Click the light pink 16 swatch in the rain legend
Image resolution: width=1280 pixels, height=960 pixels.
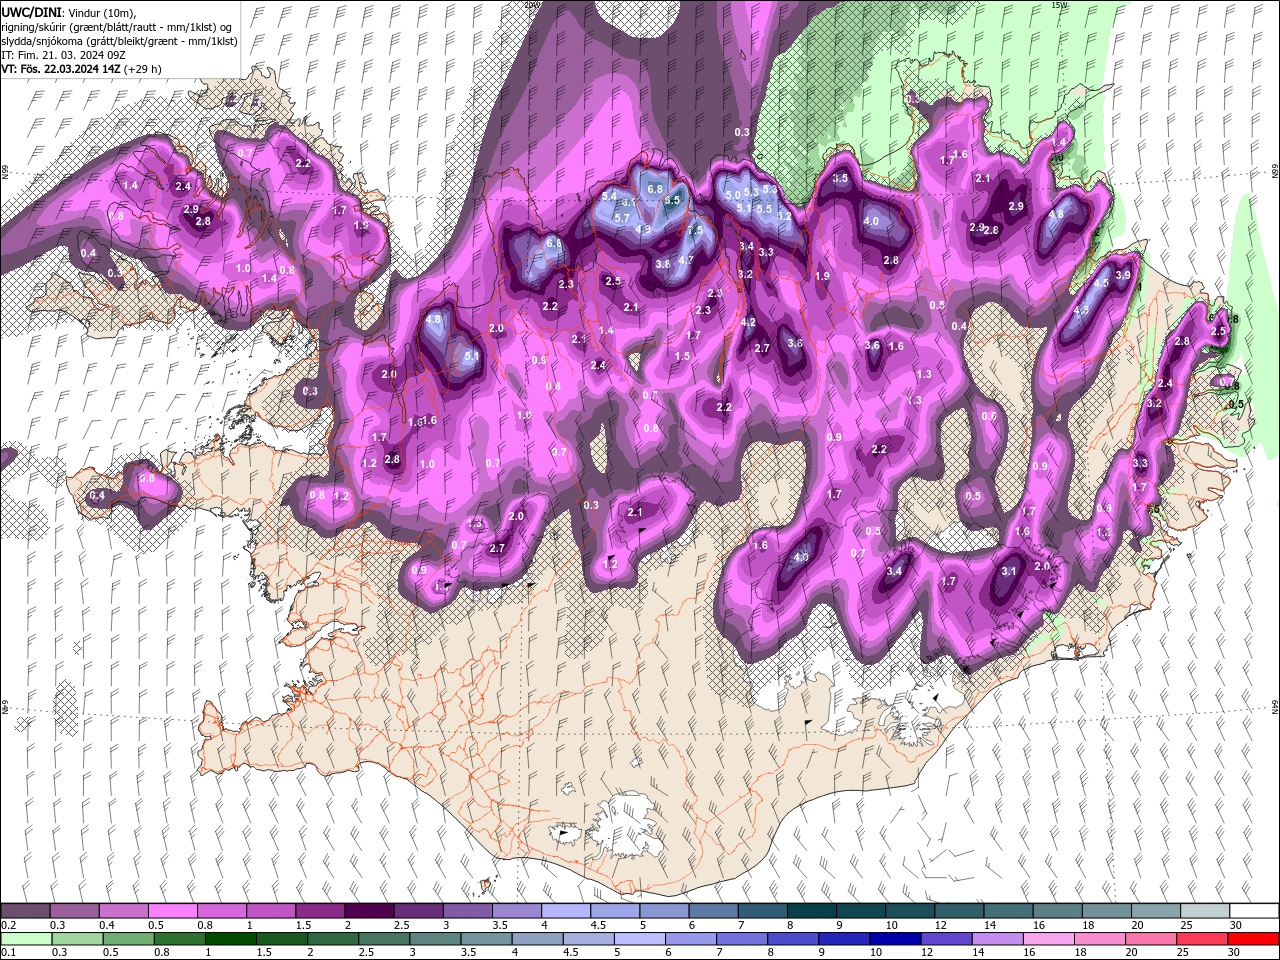pyautogui.click(x=1049, y=939)
